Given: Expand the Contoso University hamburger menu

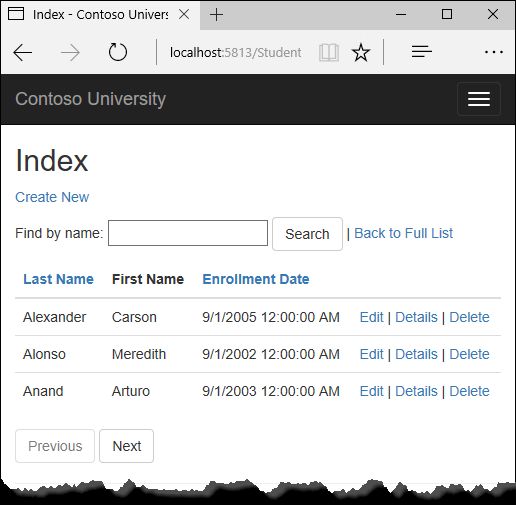Looking at the screenshot, I should [479, 99].
